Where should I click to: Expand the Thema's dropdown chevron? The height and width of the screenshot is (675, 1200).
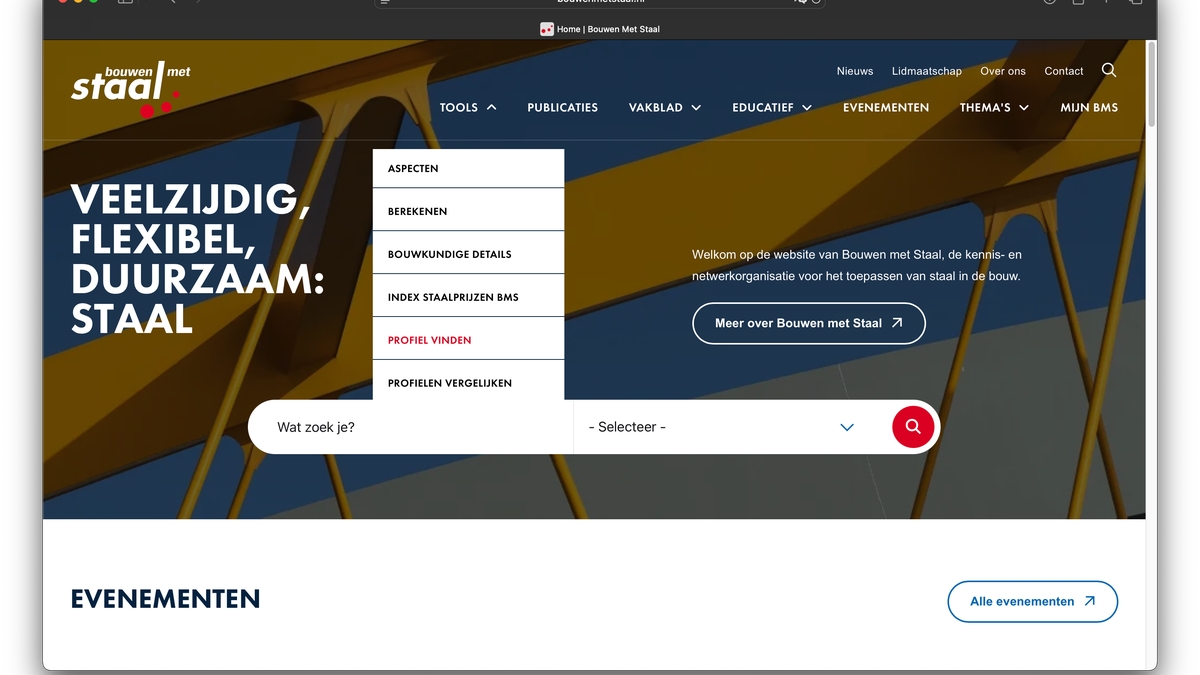pos(1024,108)
